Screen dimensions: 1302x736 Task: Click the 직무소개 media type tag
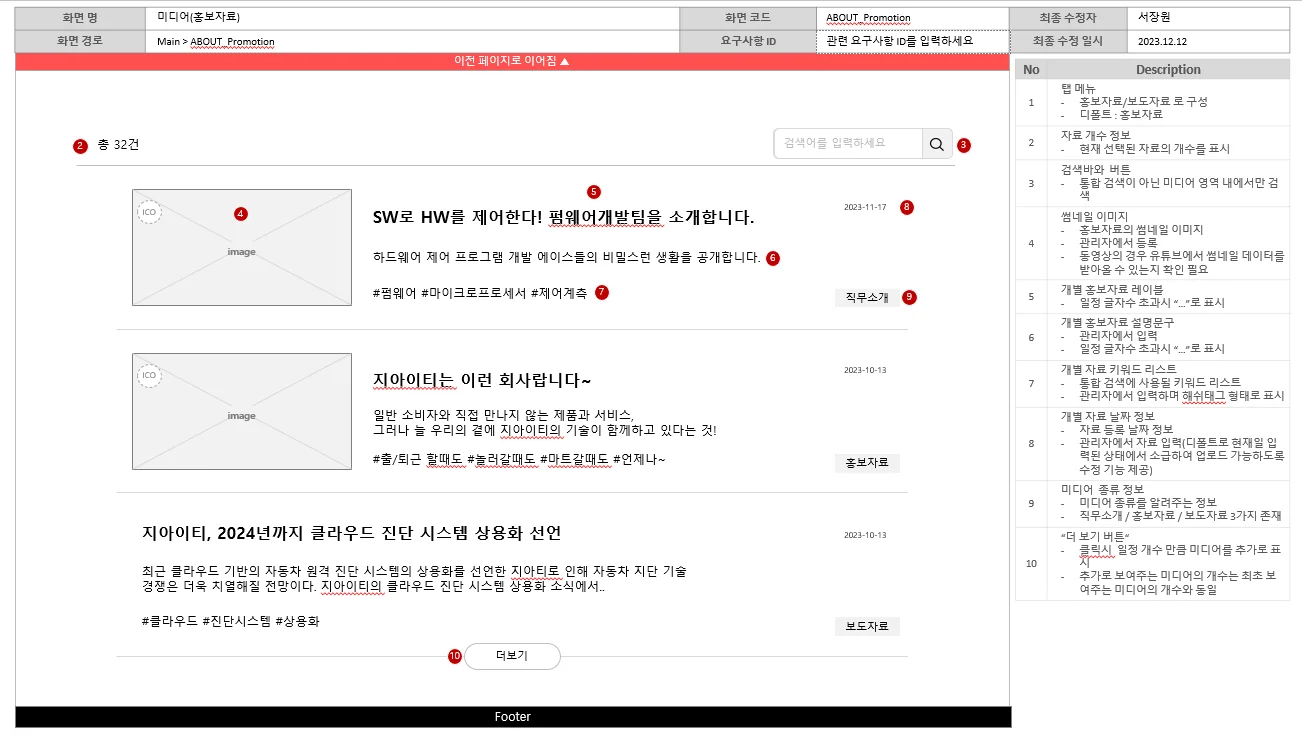pyautogui.click(x=867, y=297)
